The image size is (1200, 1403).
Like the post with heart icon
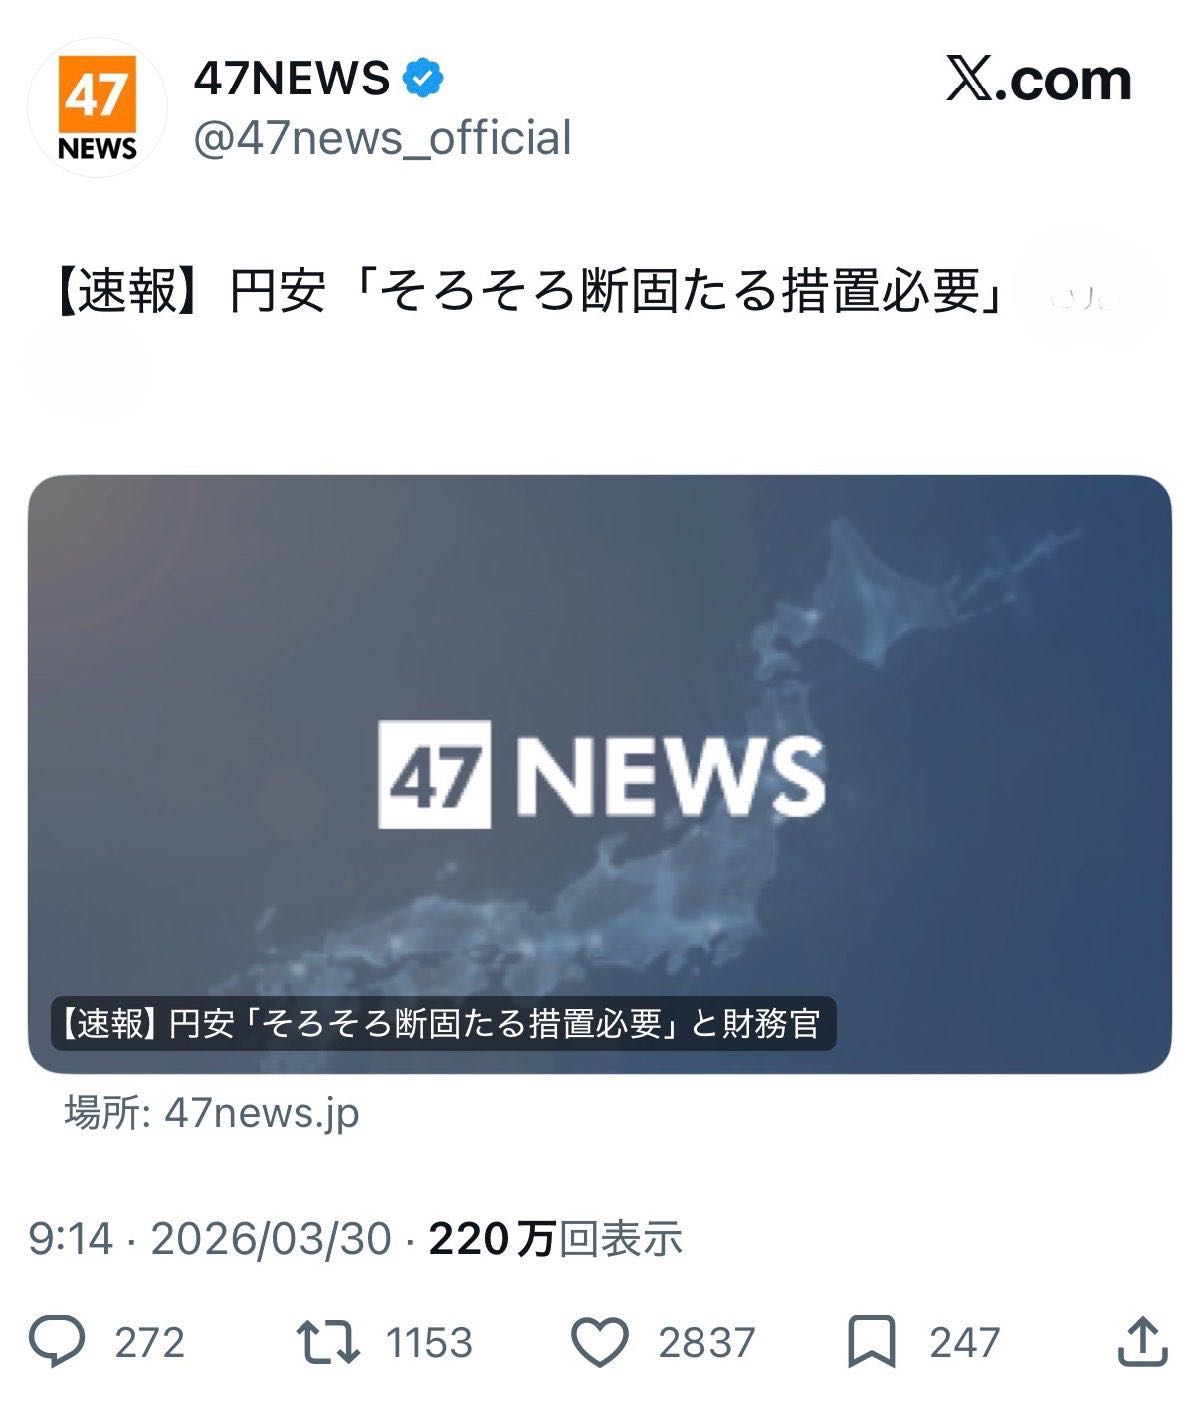(599, 1342)
